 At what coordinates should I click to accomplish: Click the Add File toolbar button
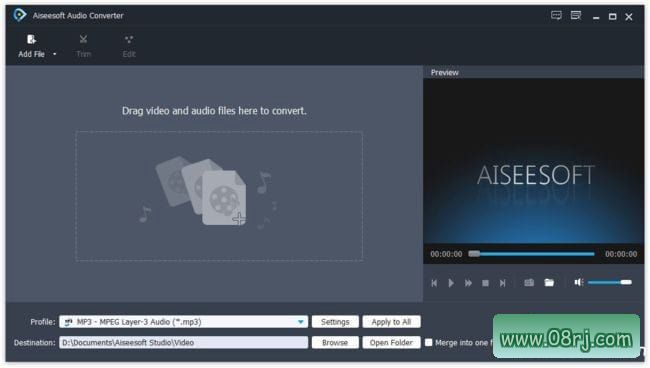(x=31, y=46)
